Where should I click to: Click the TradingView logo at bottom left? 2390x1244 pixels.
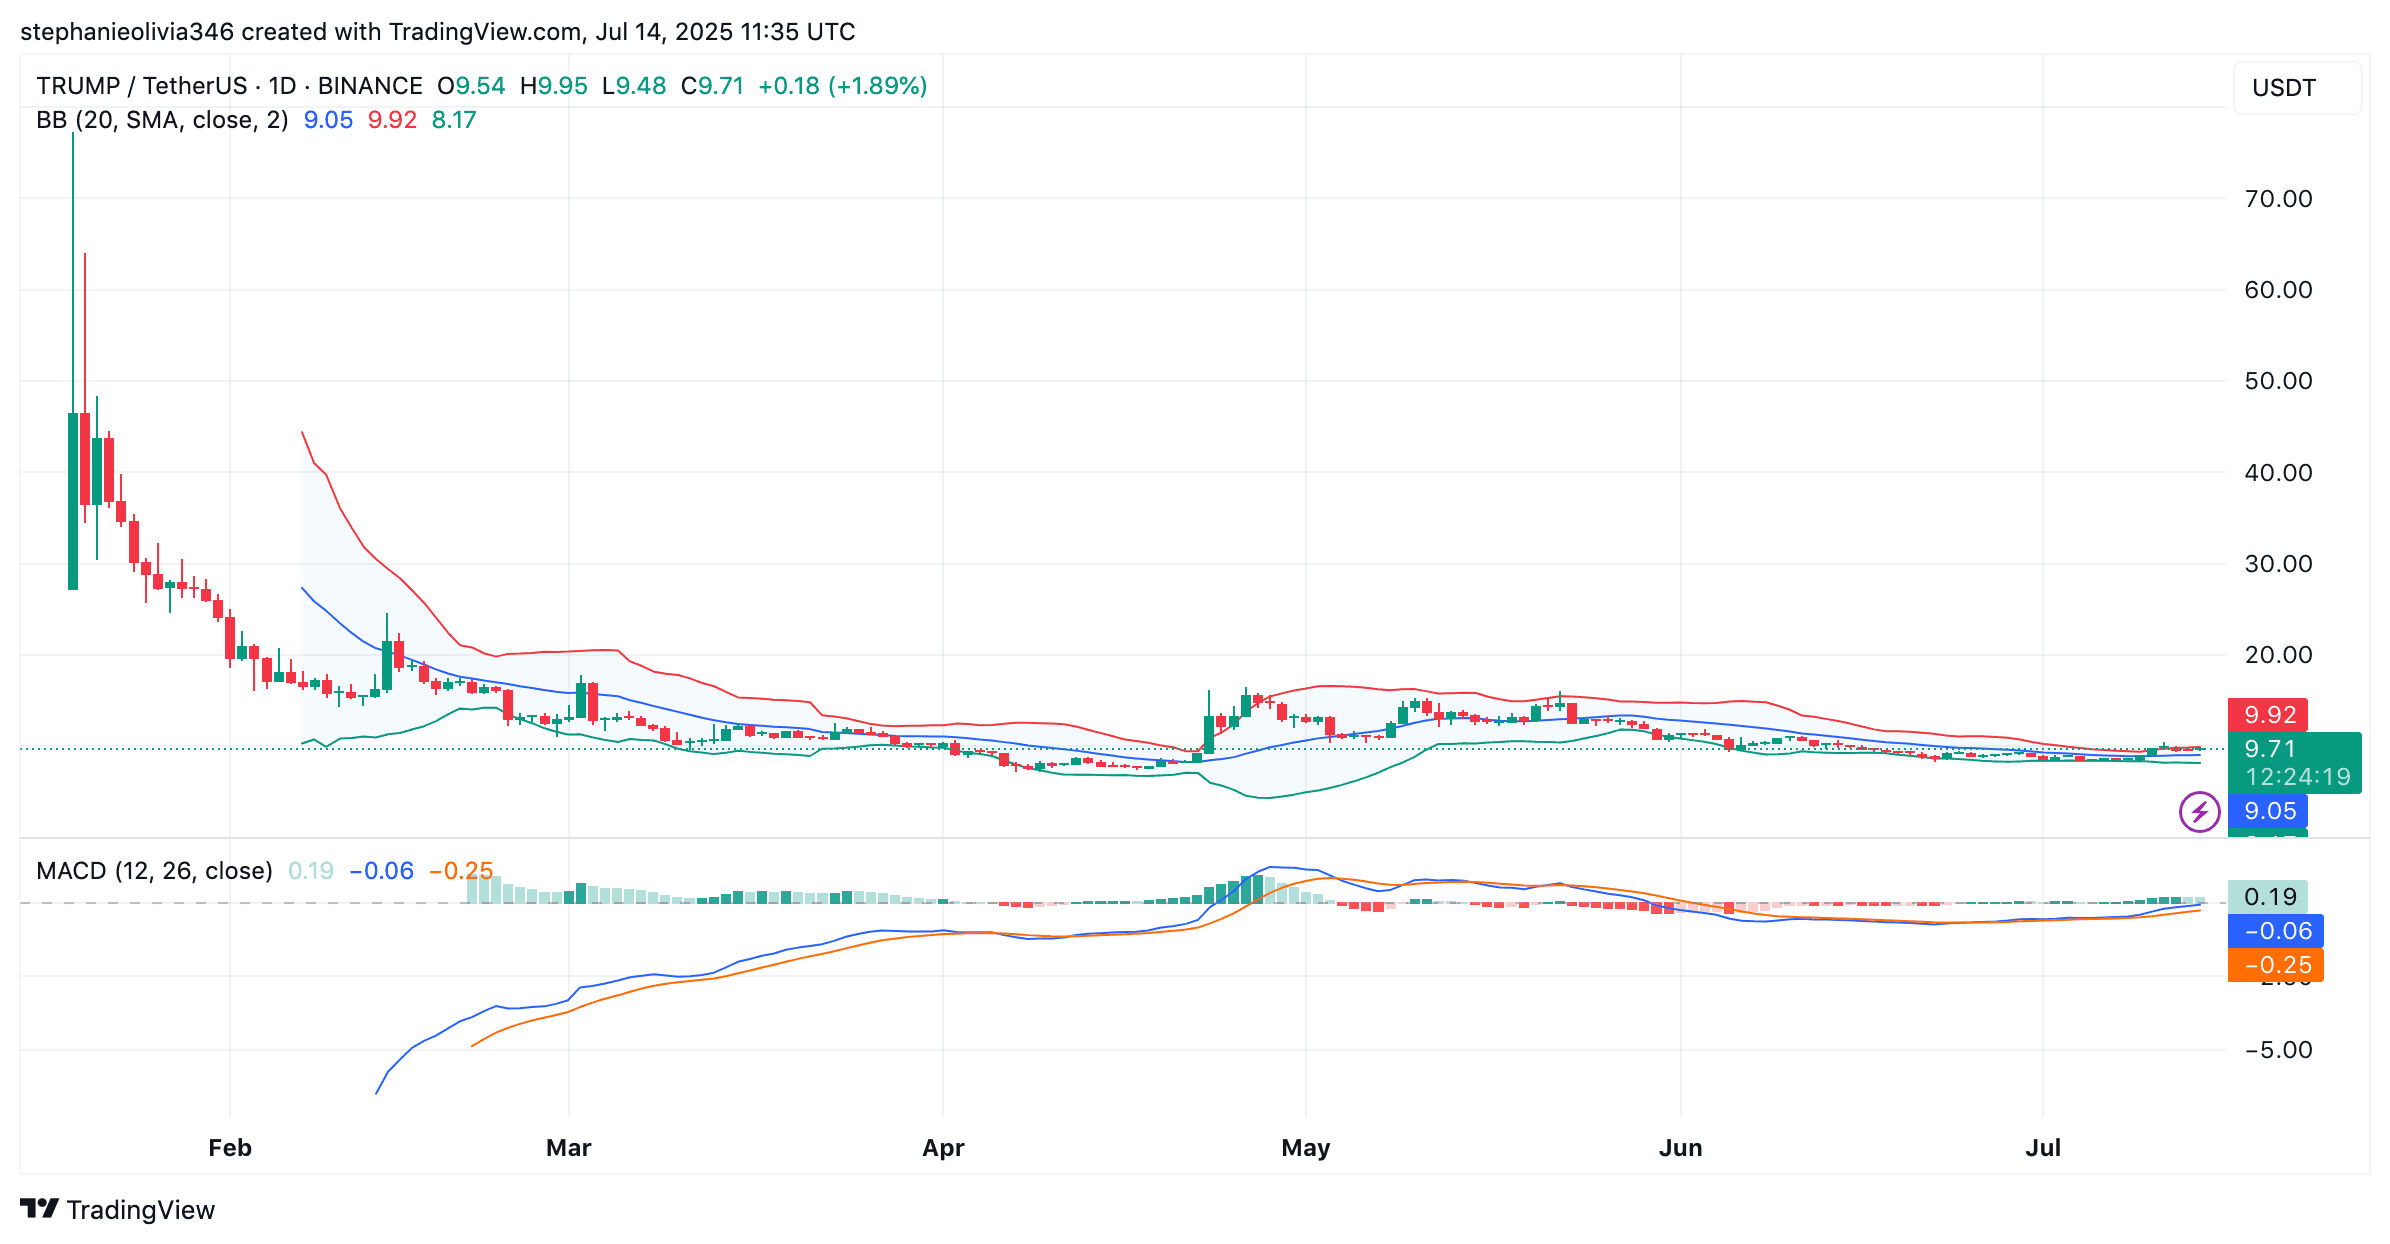pyautogui.click(x=118, y=1210)
